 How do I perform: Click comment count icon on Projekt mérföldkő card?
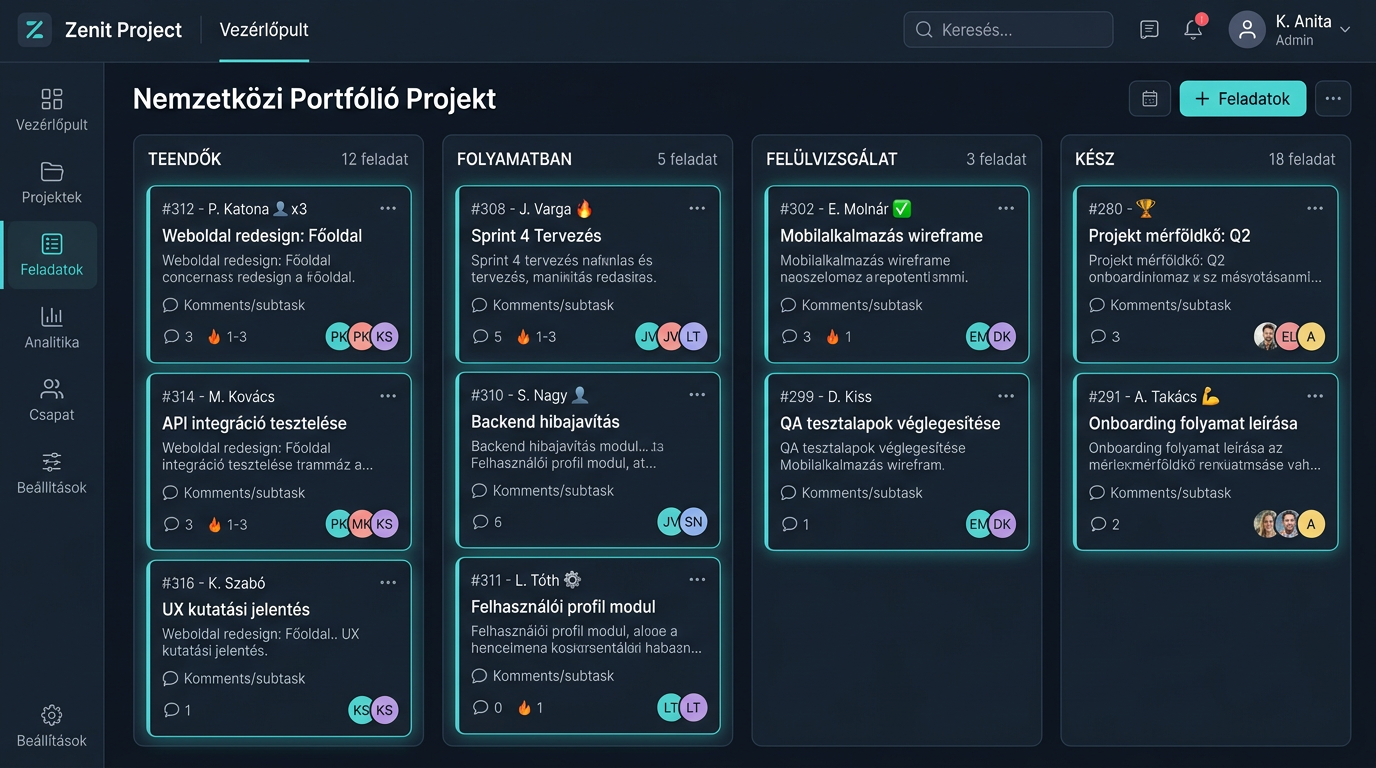click(x=1098, y=337)
